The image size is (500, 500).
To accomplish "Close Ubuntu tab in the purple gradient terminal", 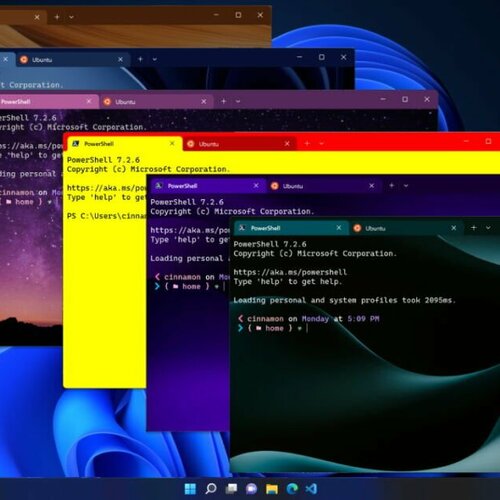I will 372,186.
